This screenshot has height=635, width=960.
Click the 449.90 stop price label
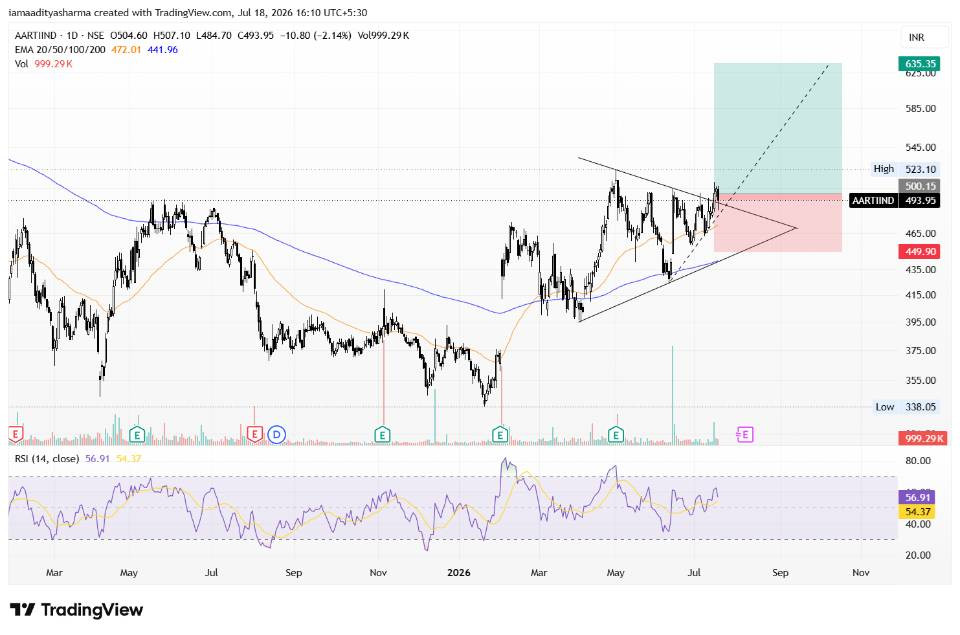point(920,252)
